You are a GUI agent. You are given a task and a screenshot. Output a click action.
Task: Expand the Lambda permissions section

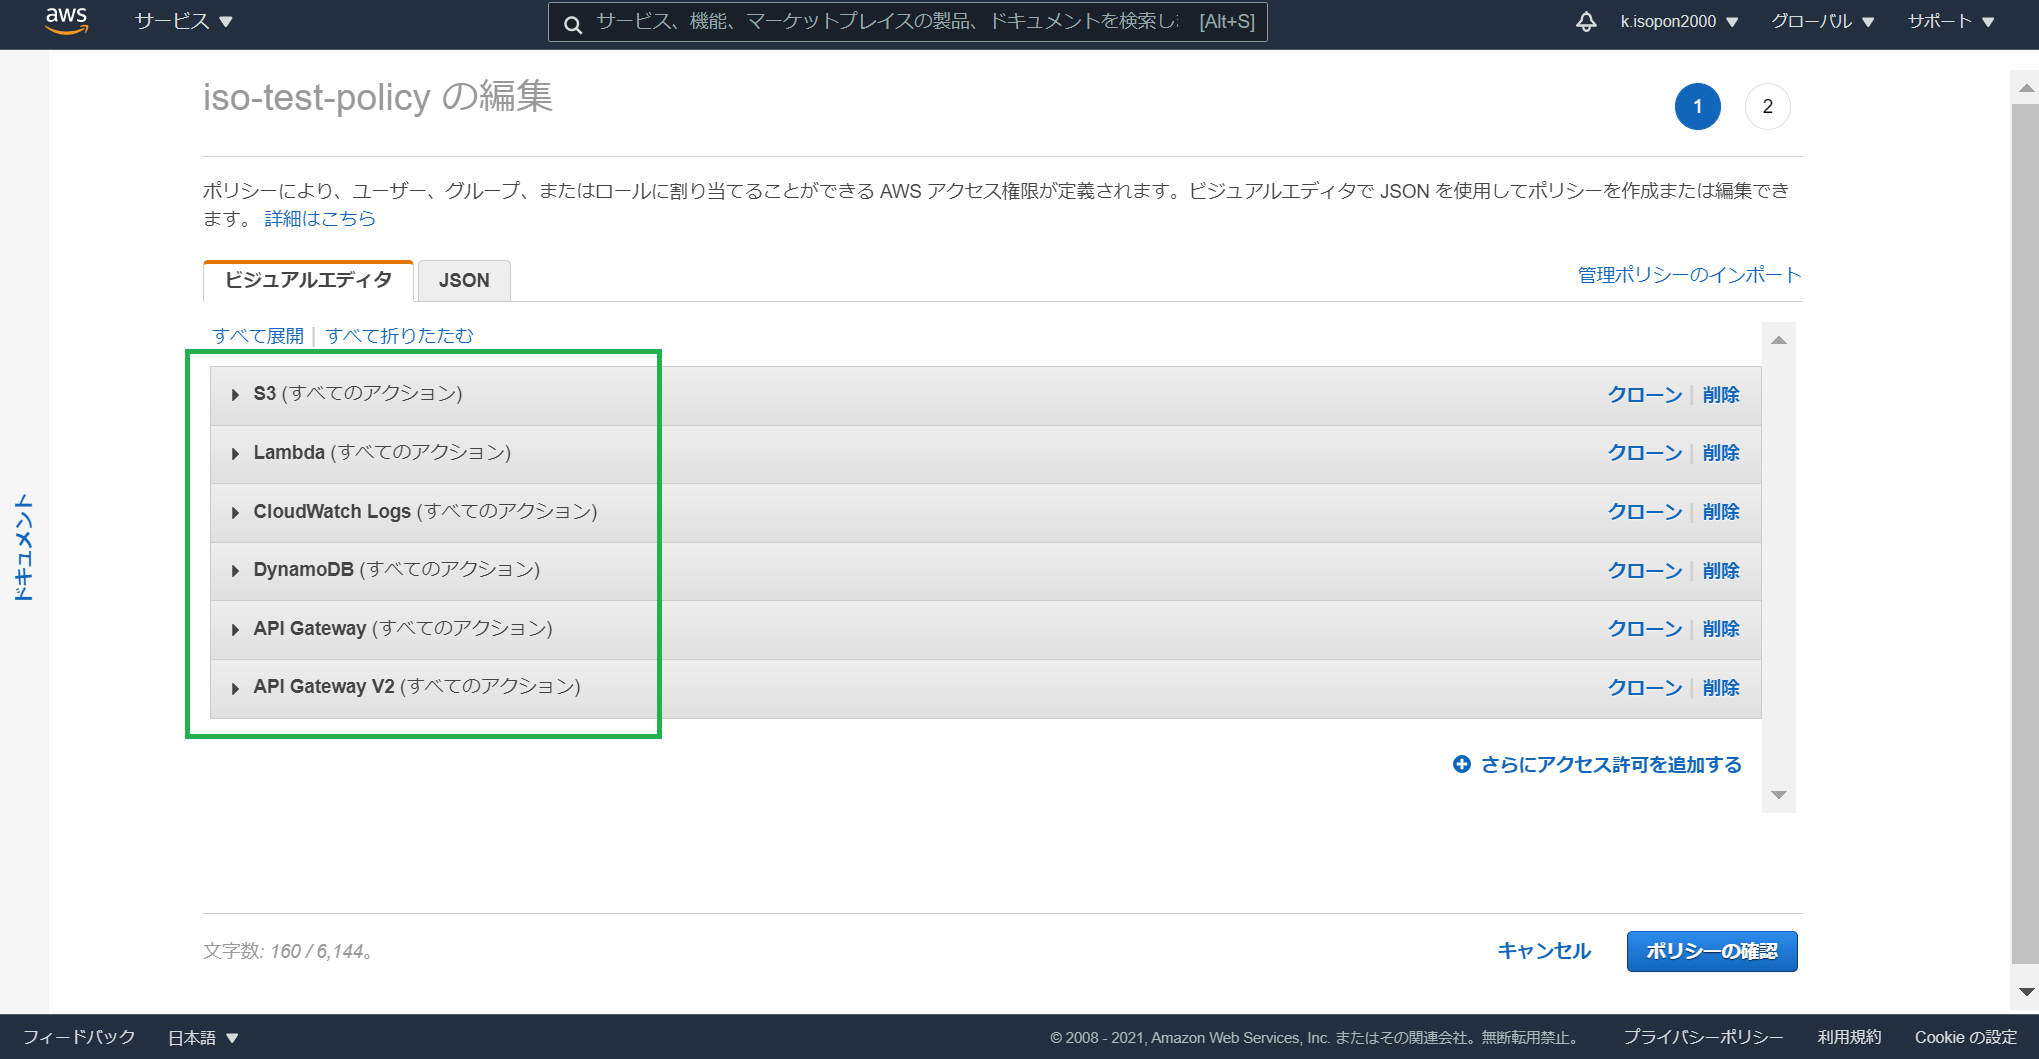click(235, 452)
